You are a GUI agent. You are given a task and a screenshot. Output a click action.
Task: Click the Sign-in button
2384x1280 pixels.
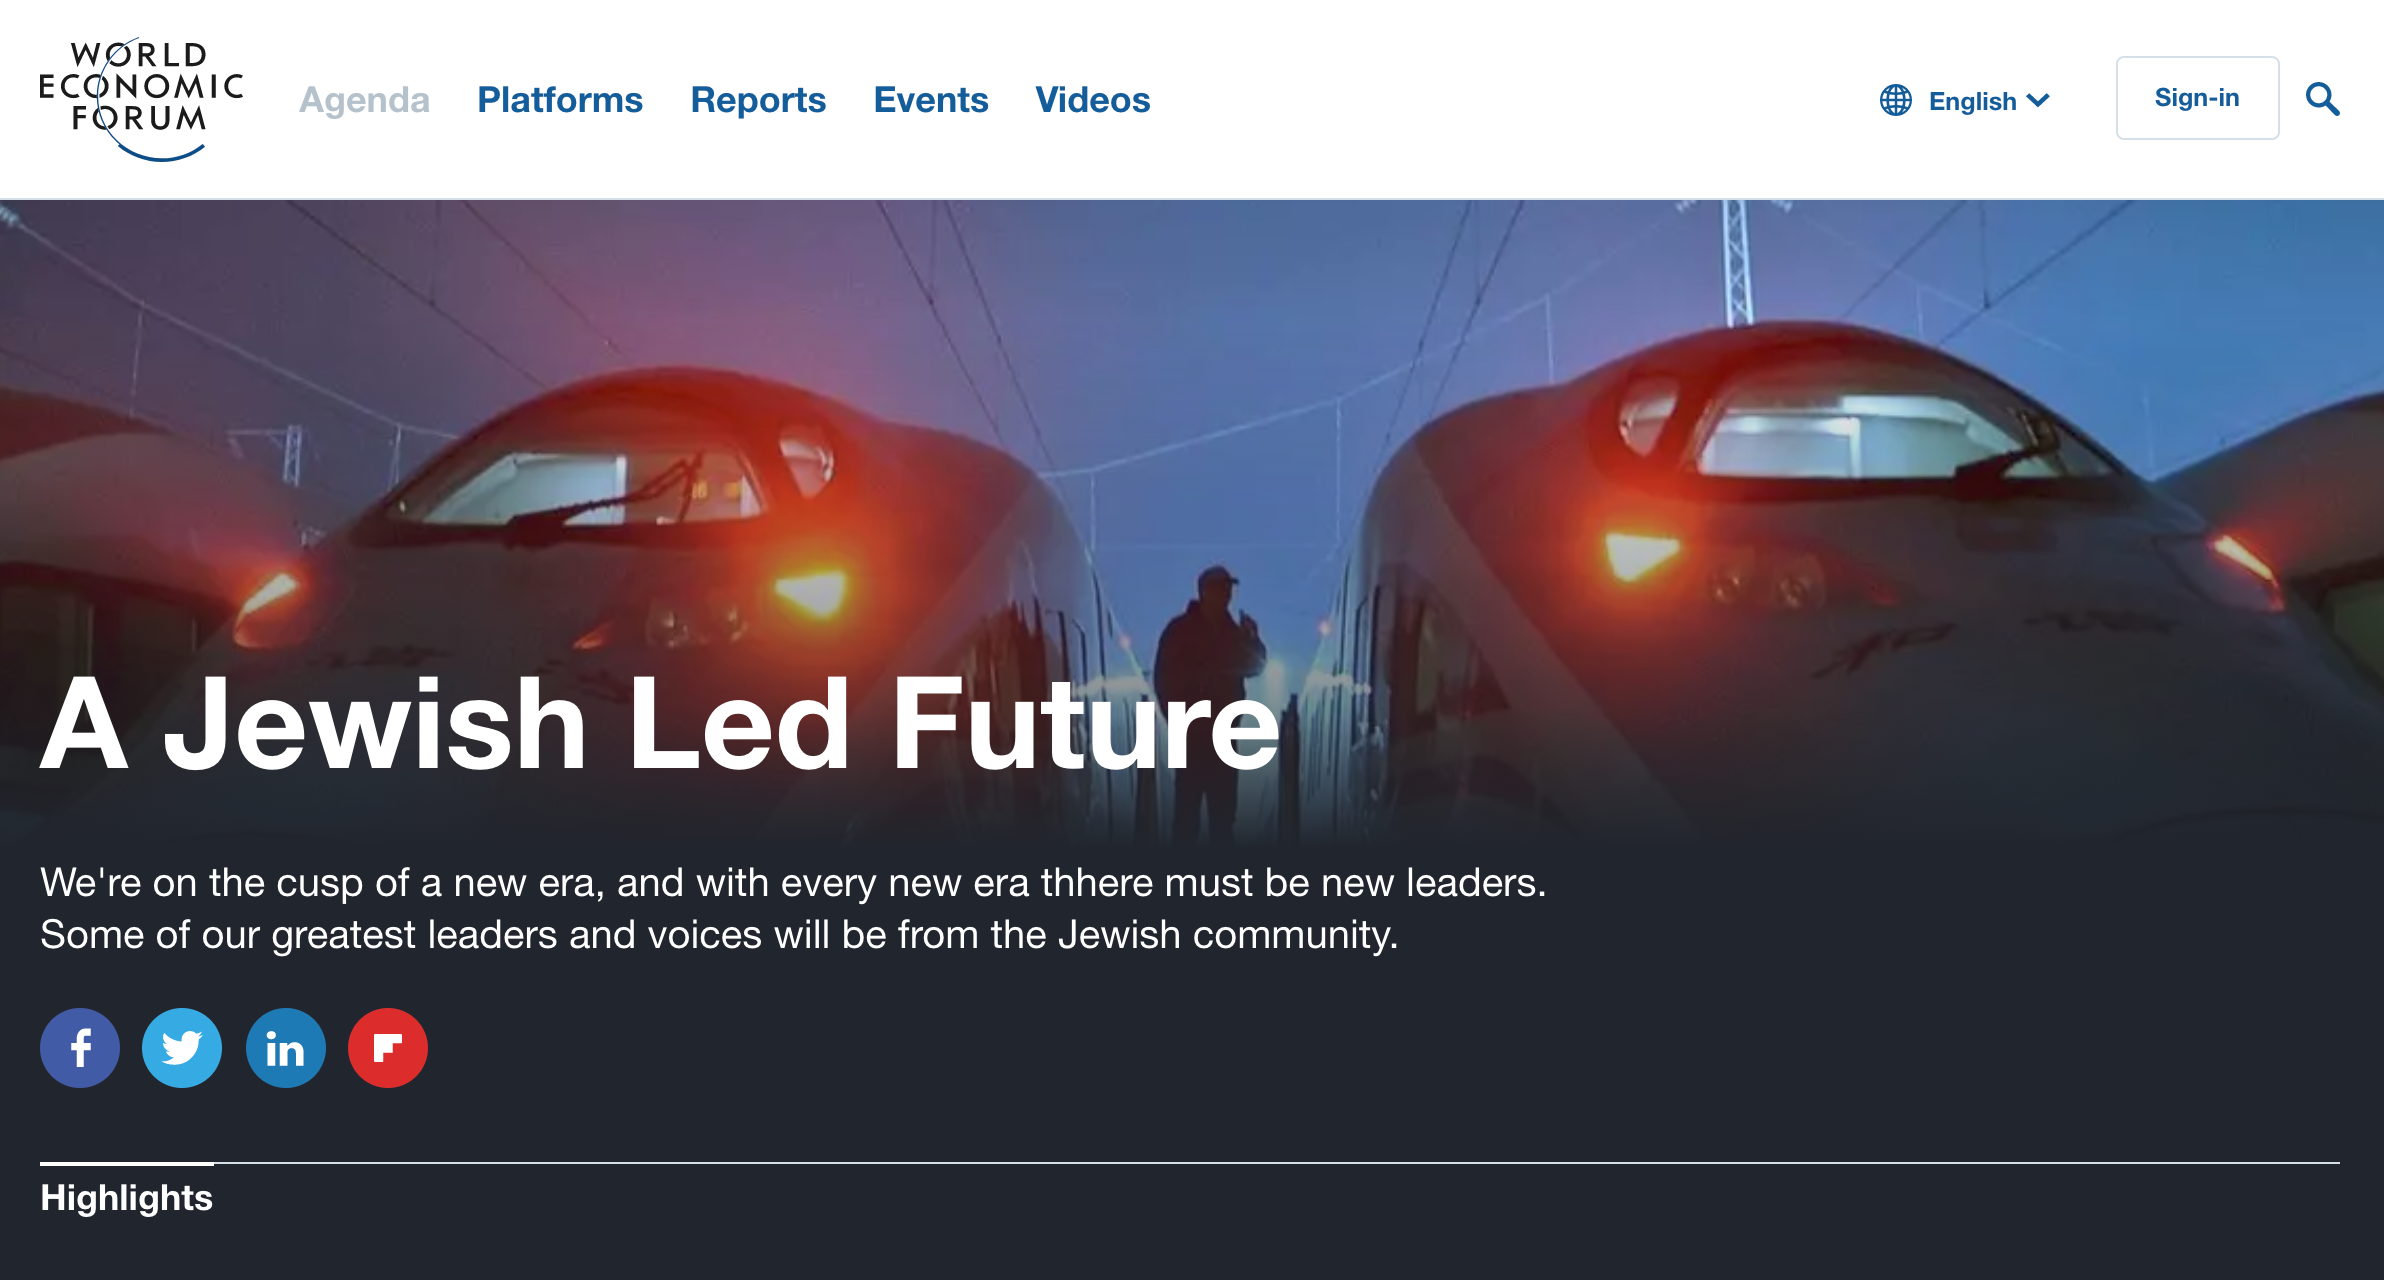click(x=2197, y=98)
